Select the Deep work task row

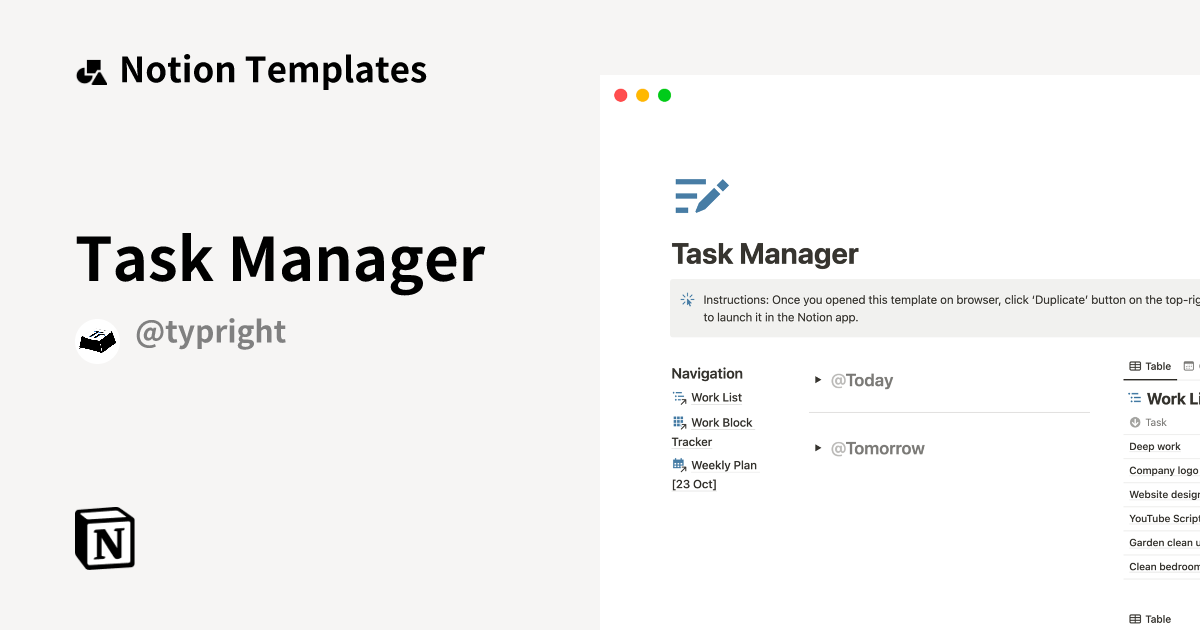tap(1155, 446)
